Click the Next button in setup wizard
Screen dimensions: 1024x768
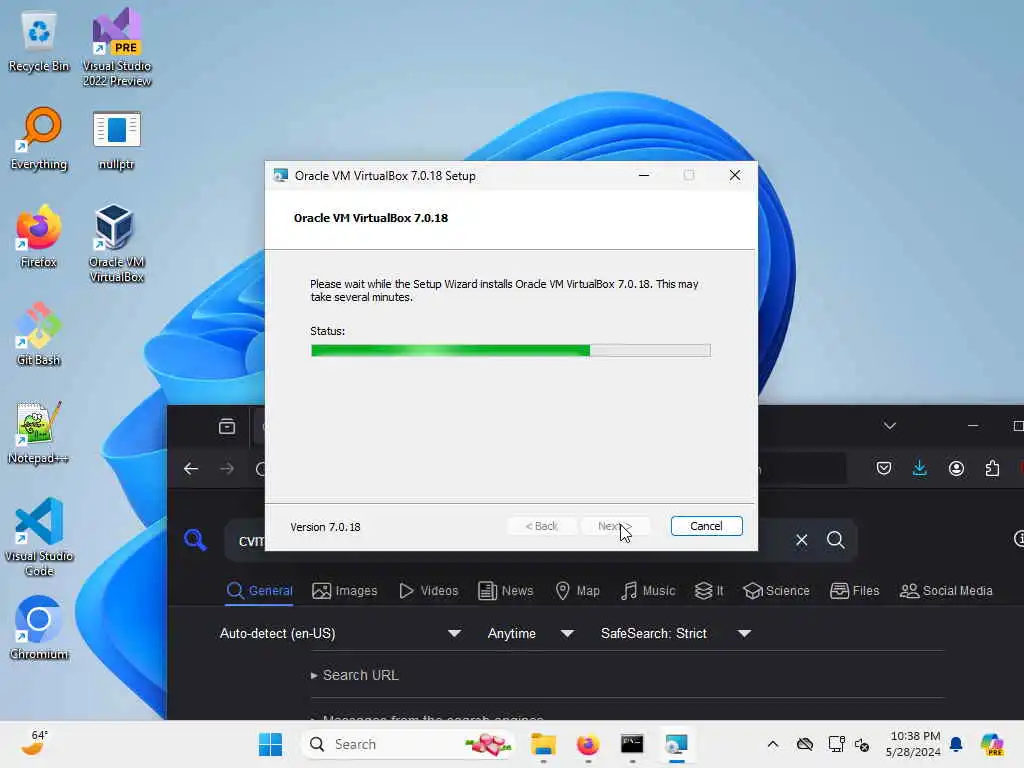click(615, 526)
